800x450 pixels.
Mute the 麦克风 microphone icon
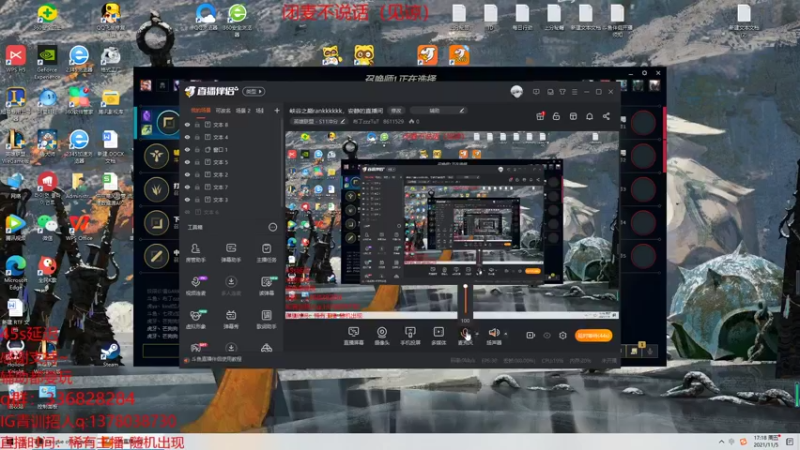coord(465,334)
